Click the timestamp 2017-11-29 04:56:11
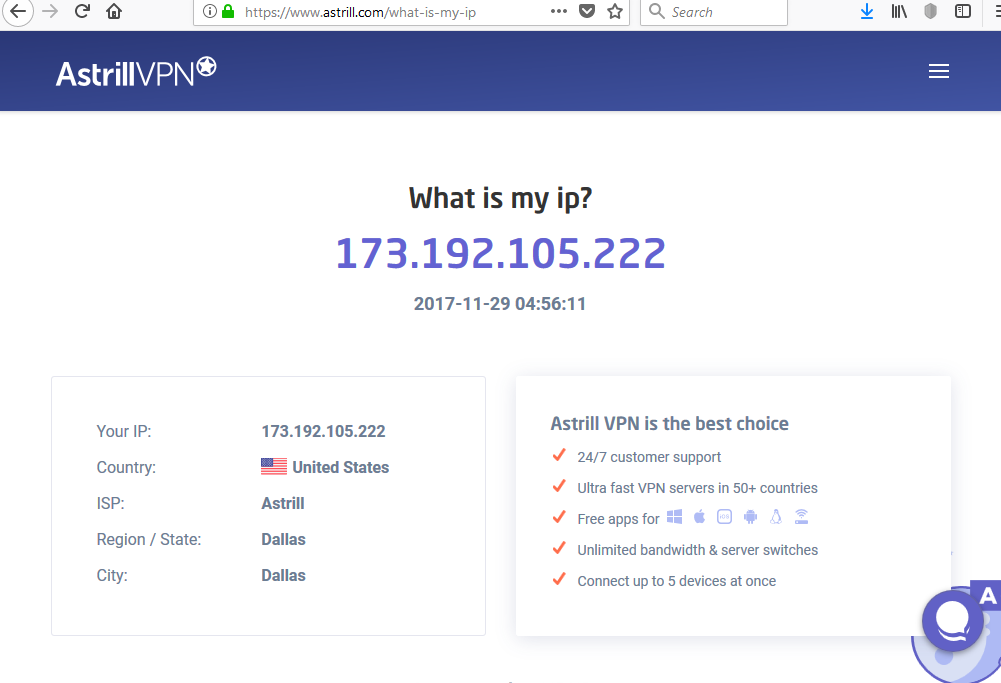Screen dimensions: 1001x683 tap(500, 304)
